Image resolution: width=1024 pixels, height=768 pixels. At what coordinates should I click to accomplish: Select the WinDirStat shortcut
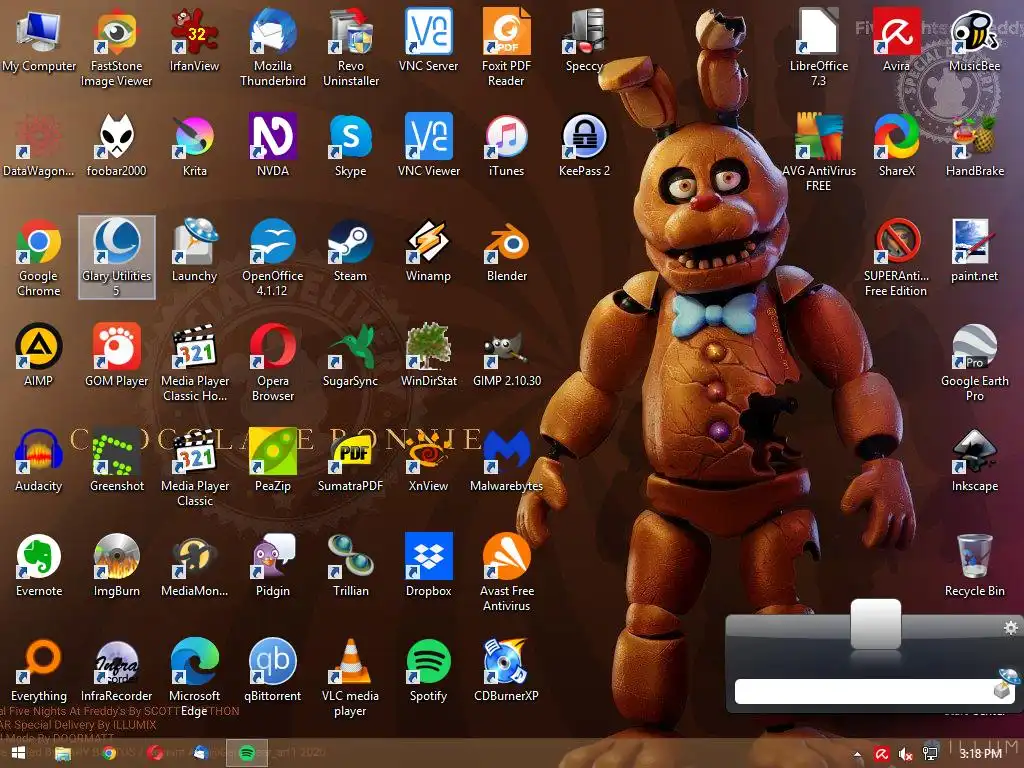428,357
